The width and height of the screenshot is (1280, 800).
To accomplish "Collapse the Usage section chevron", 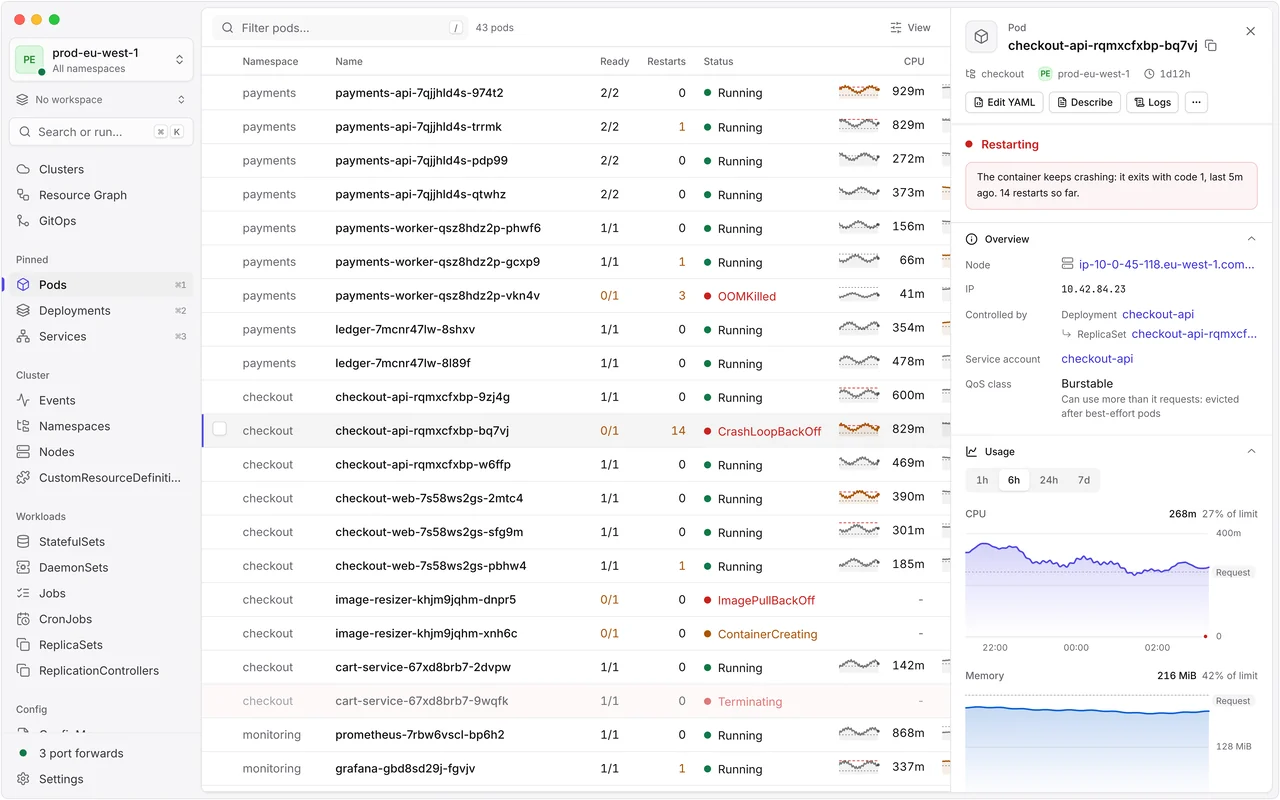I will (1251, 452).
